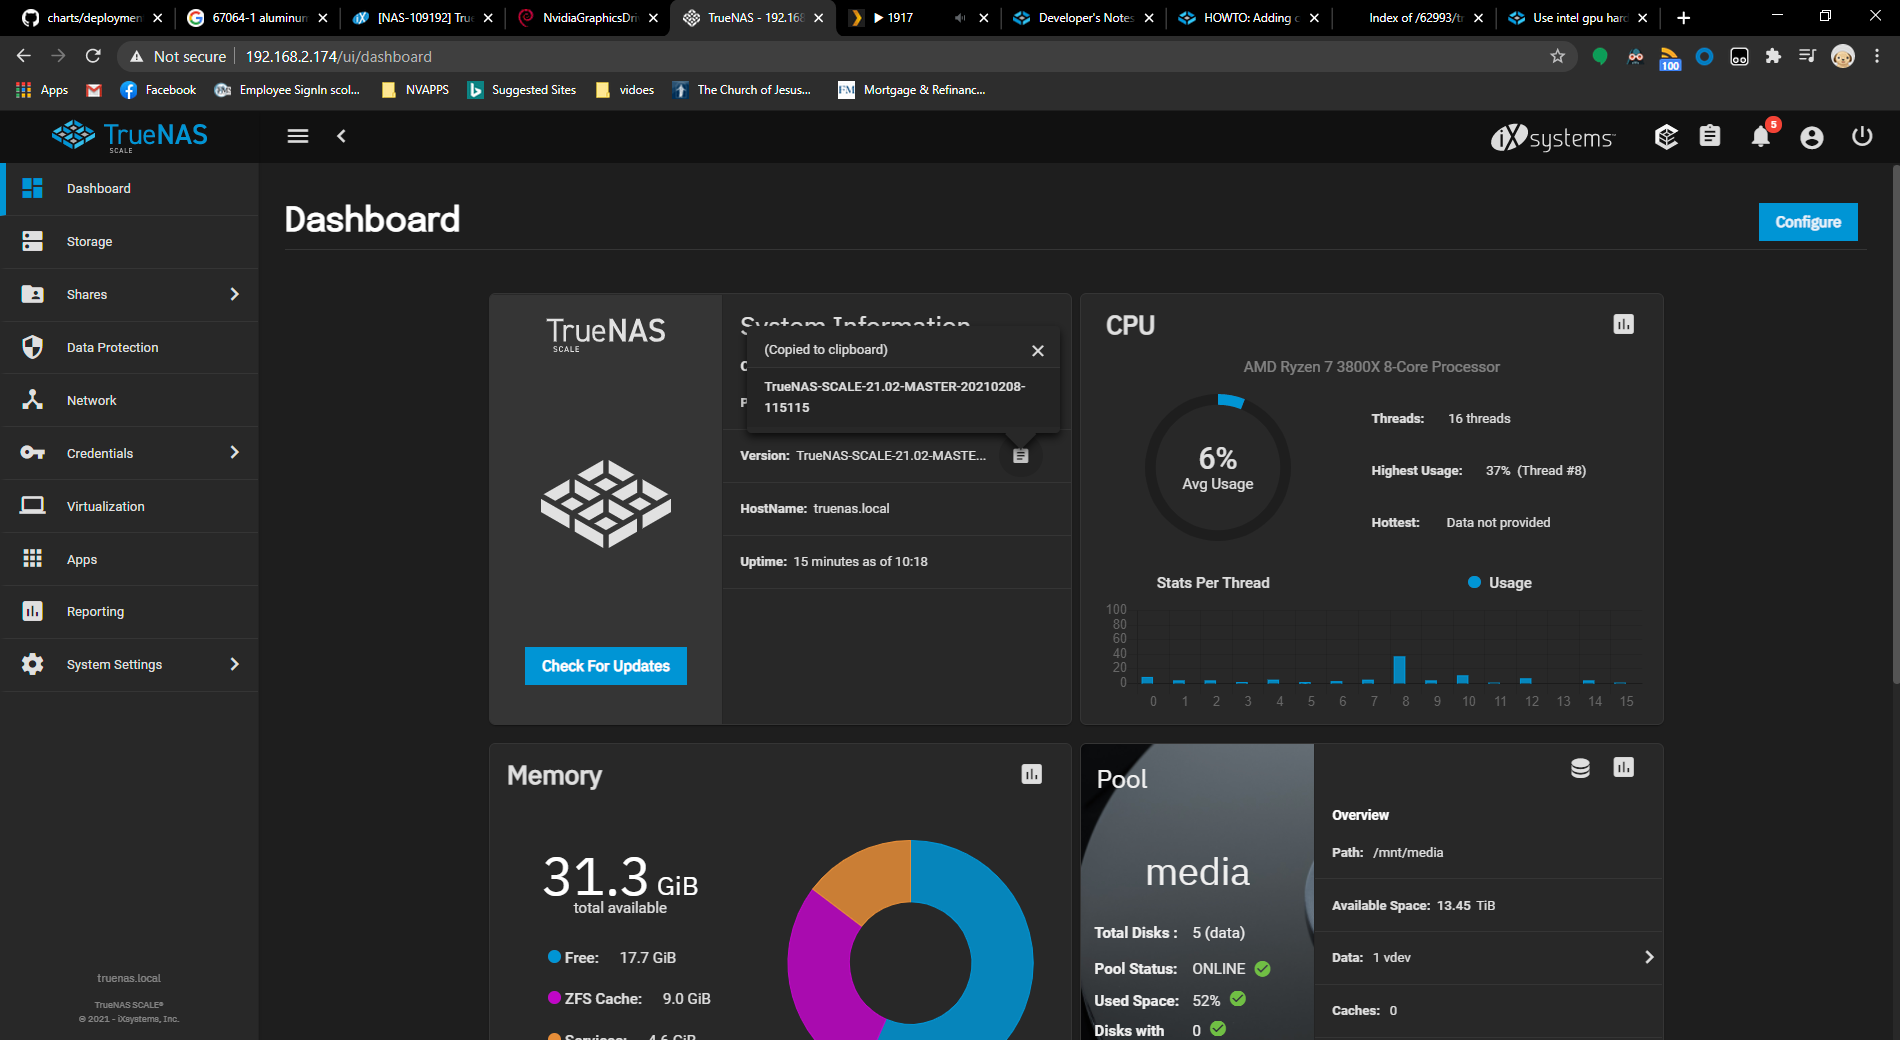Screen dimensions: 1900x1040
Task: Click the memory donut chart
Action: point(910,940)
